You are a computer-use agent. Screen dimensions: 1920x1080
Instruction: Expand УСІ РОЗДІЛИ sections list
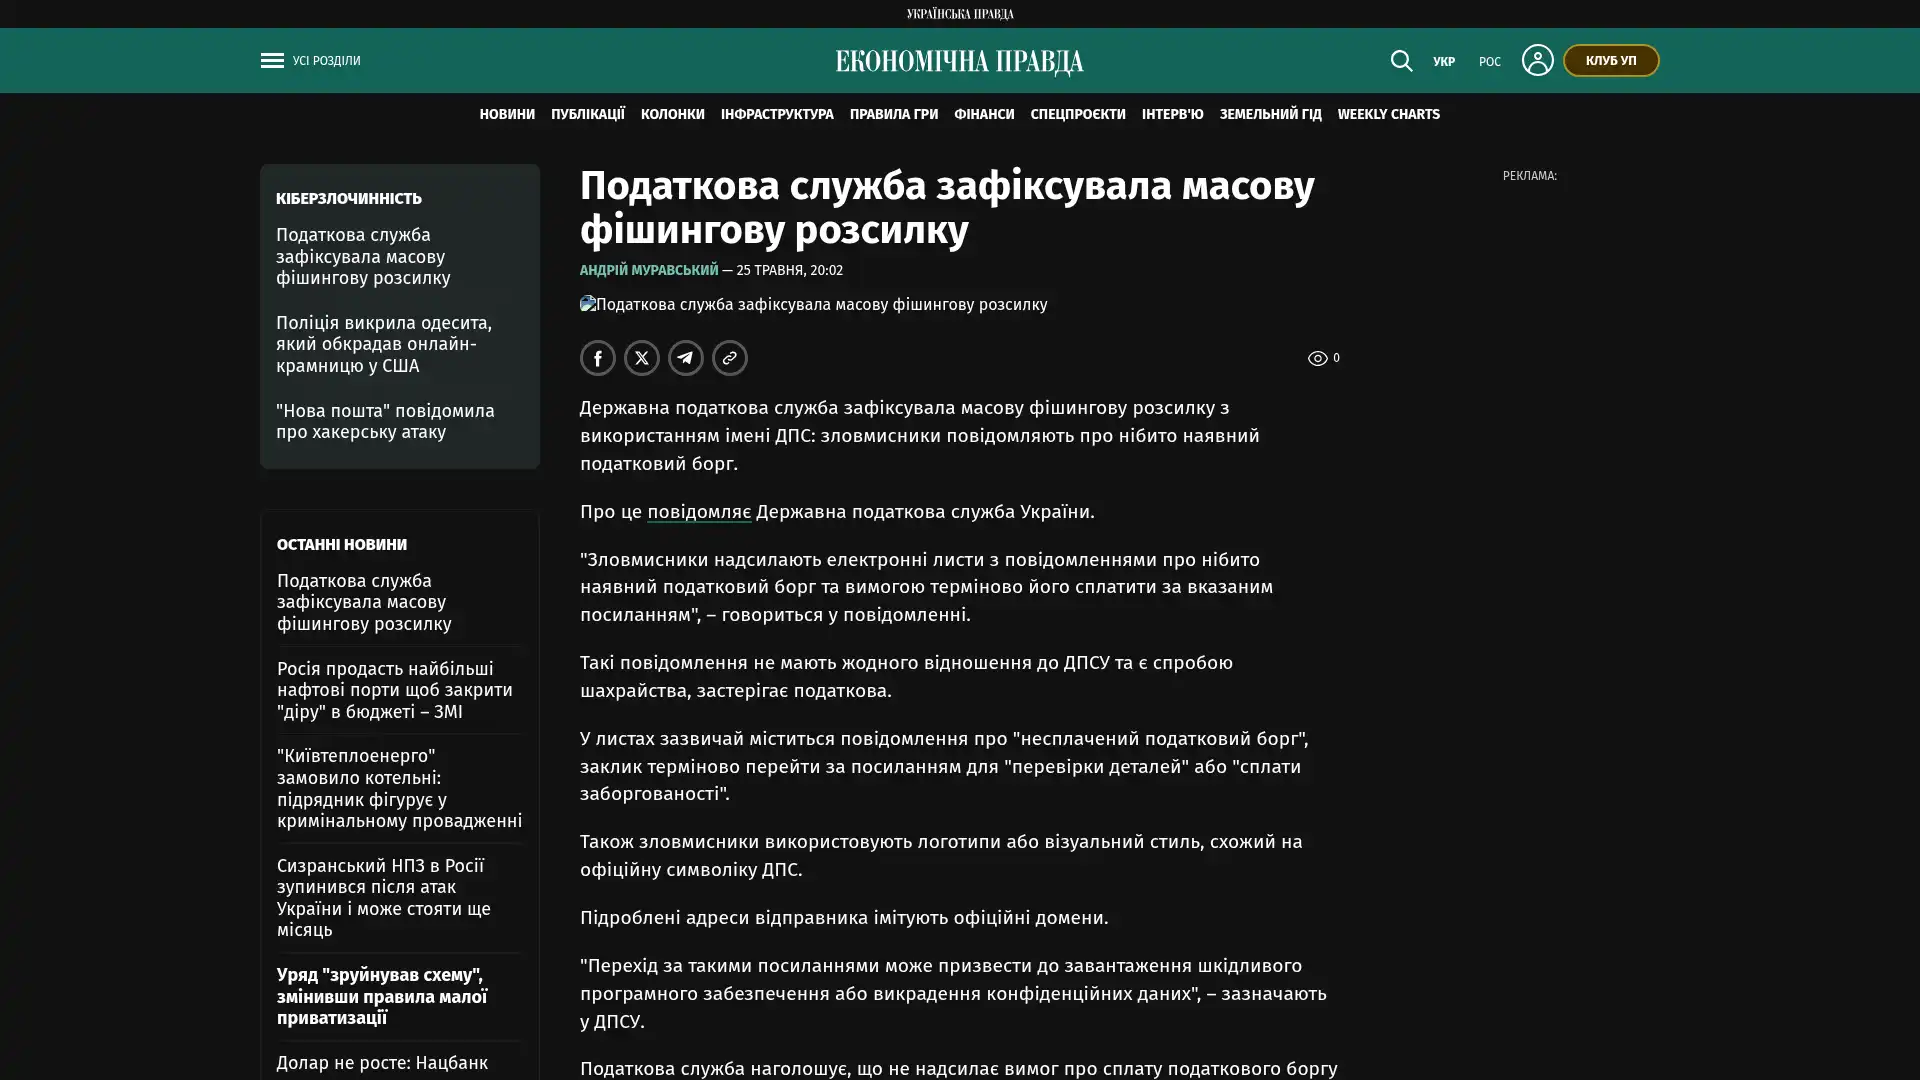pyautogui.click(x=326, y=61)
